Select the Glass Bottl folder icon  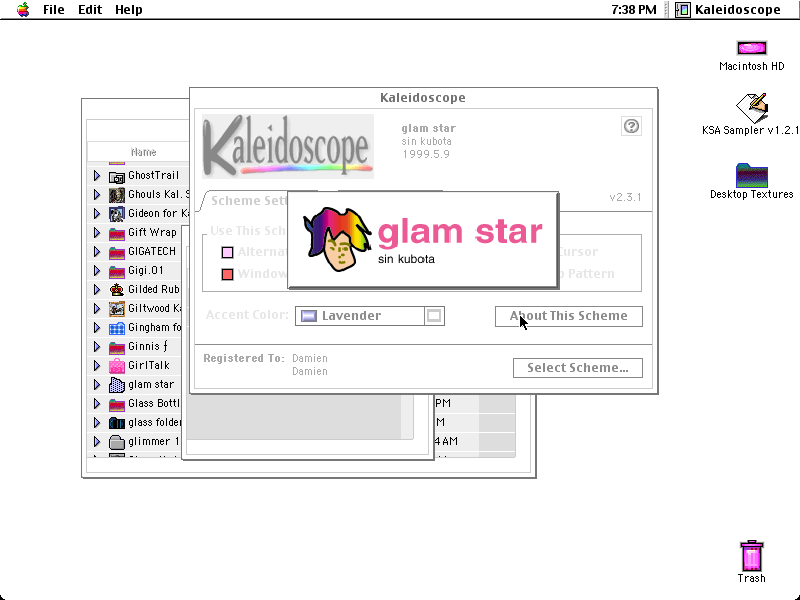[117, 405]
